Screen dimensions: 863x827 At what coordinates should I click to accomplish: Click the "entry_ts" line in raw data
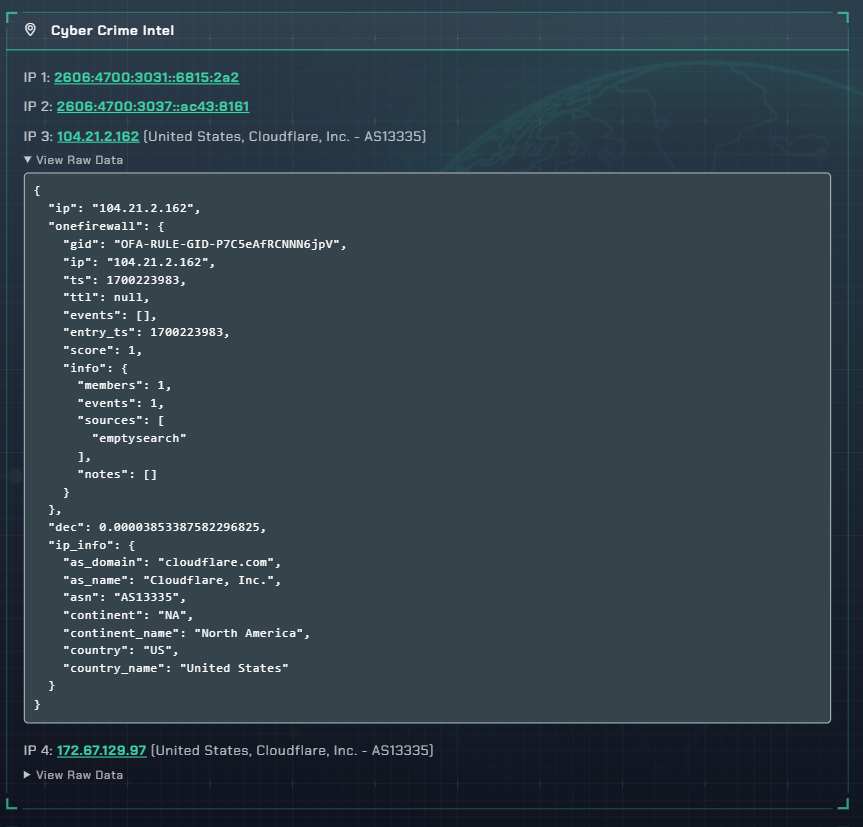(x=138, y=332)
